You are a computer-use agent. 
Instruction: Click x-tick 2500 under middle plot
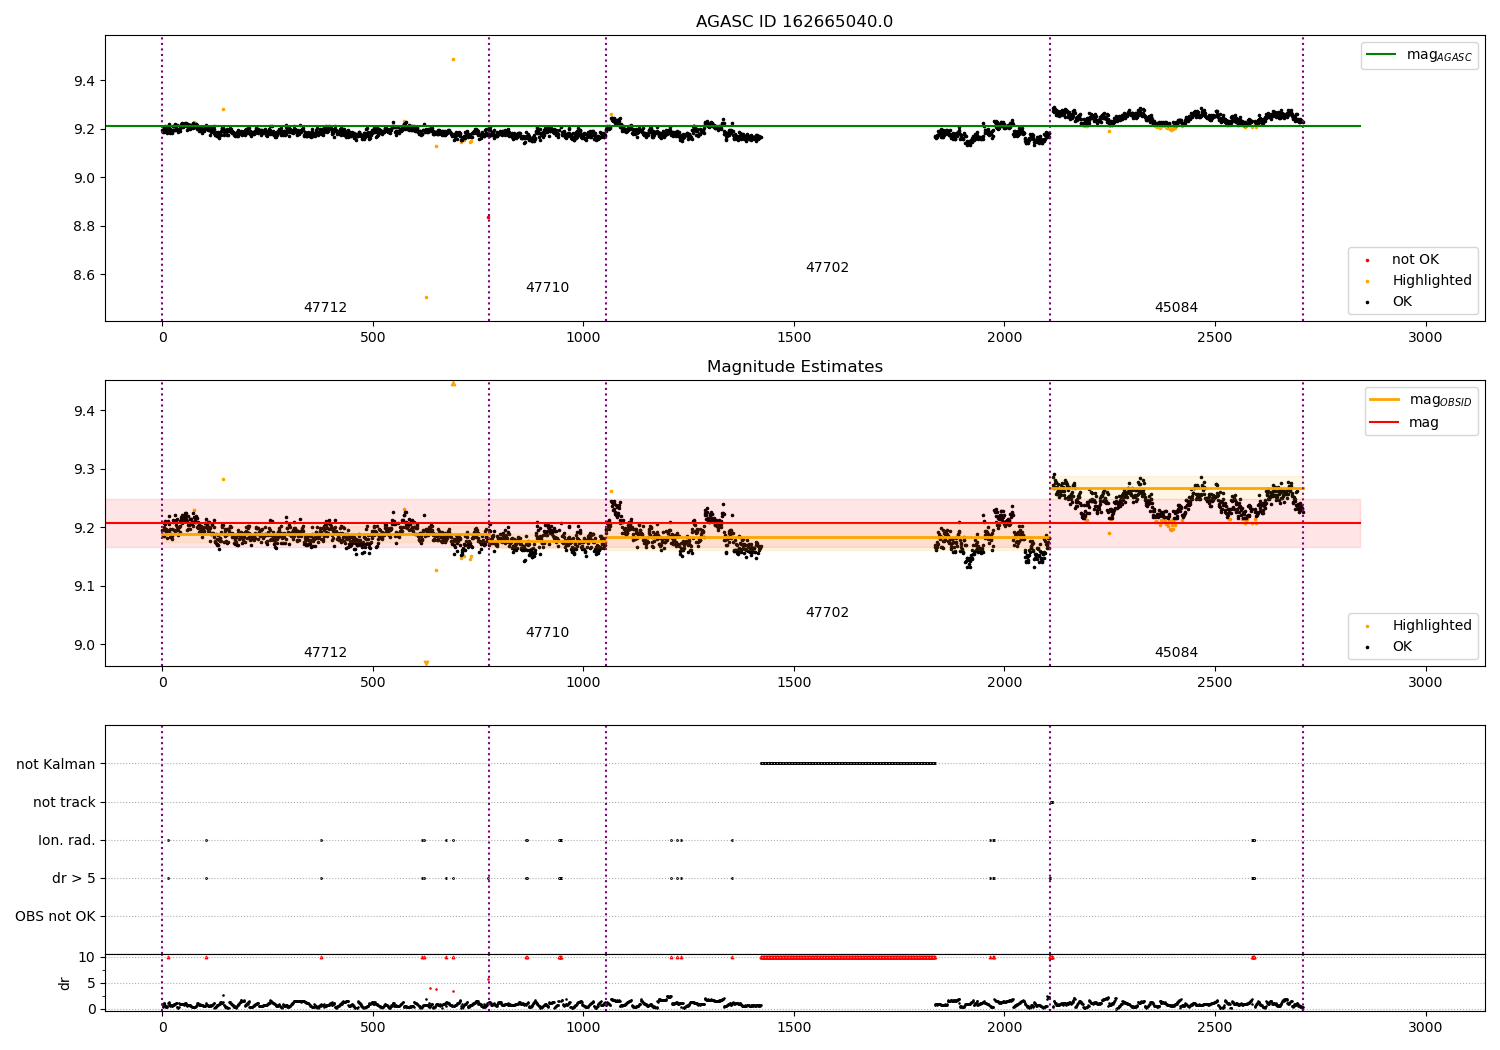point(1215,683)
